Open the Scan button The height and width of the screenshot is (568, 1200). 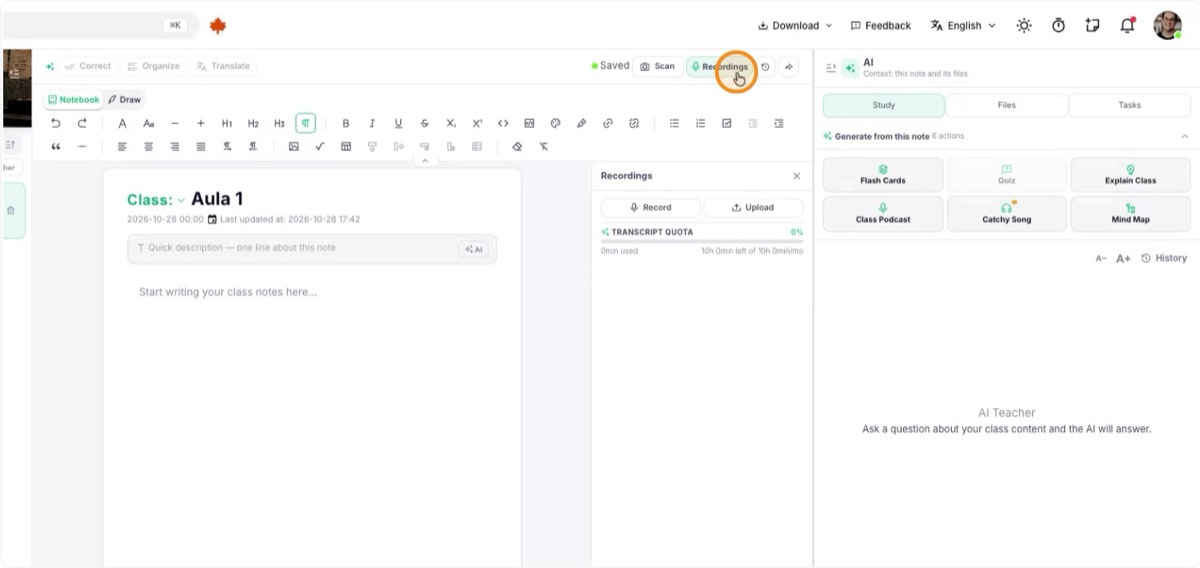(x=658, y=66)
